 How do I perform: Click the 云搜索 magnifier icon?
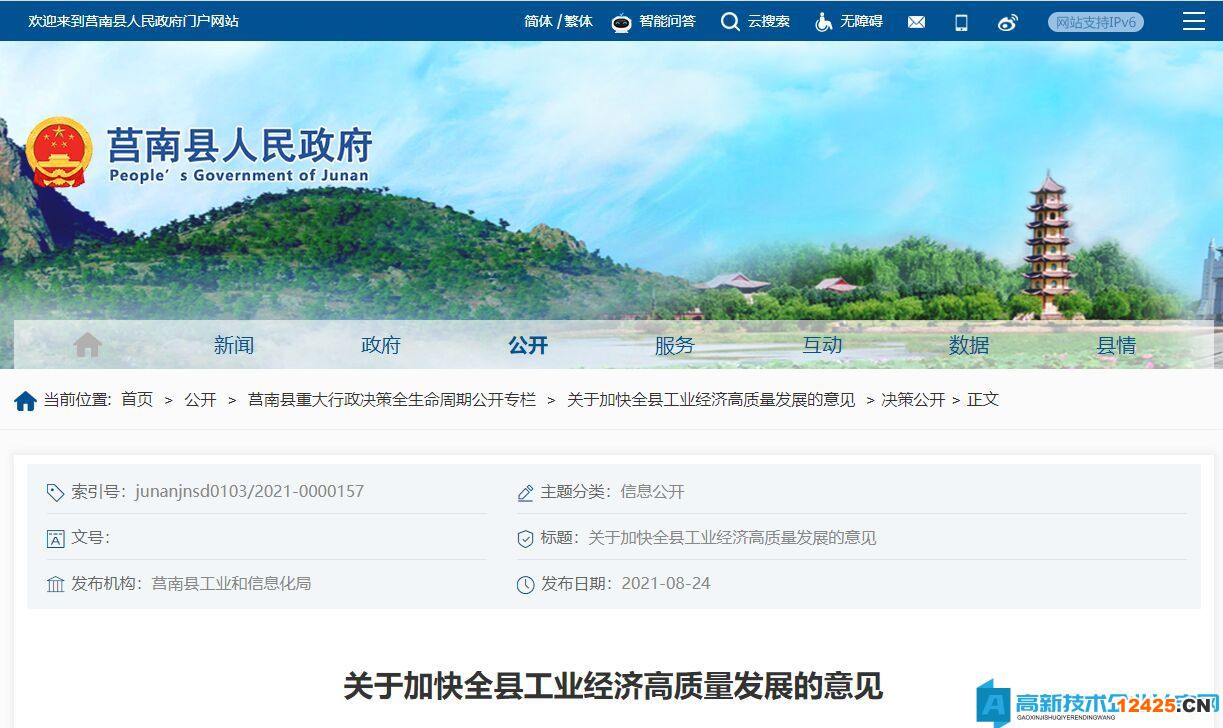[x=730, y=22]
